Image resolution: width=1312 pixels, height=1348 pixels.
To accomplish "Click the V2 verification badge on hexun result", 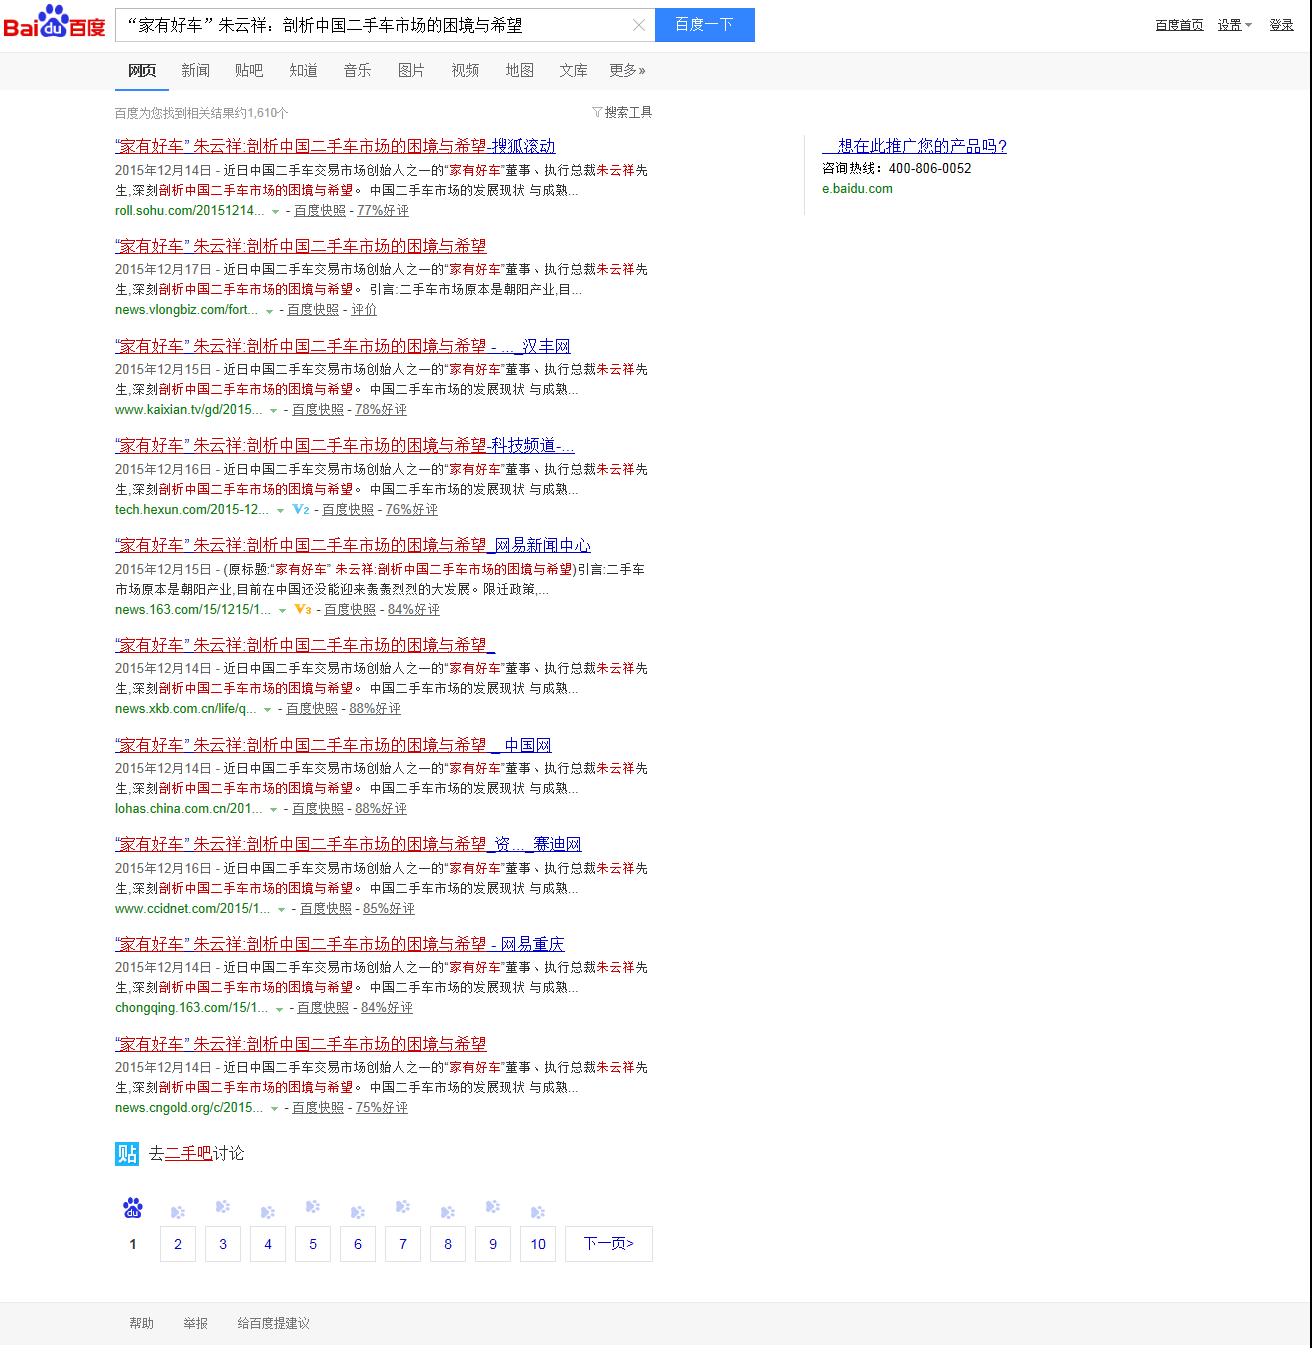I will click(301, 510).
